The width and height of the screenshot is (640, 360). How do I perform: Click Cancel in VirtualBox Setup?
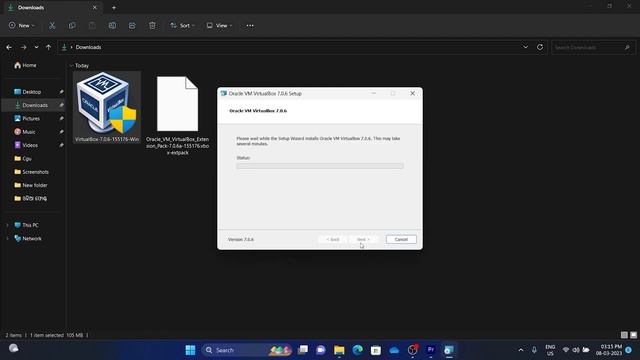click(x=401, y=240)
